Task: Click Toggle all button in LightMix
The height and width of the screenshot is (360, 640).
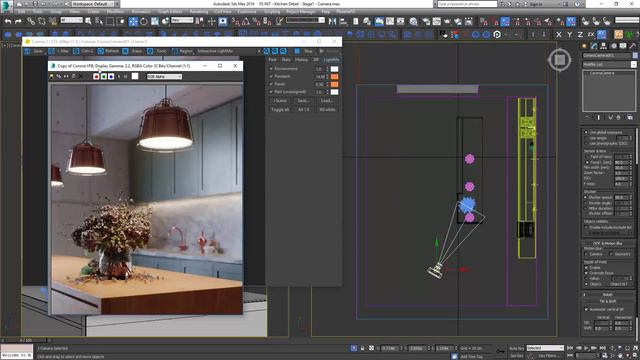Action: 280,109
